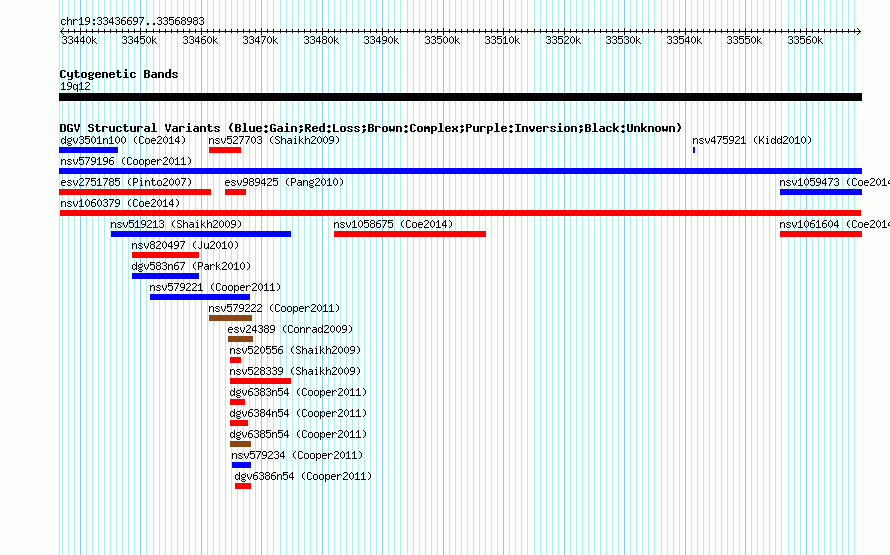Click the small red nsv520556 bar

(x=236, y=360)
